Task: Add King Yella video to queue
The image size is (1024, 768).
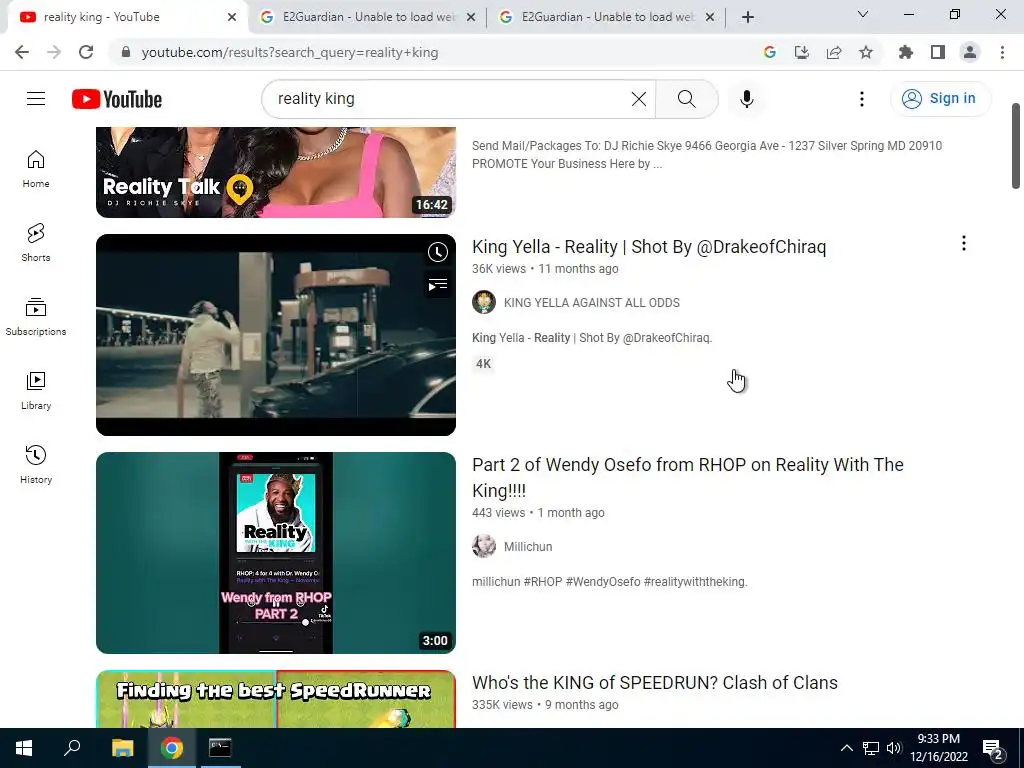Action: coord(438,285)
